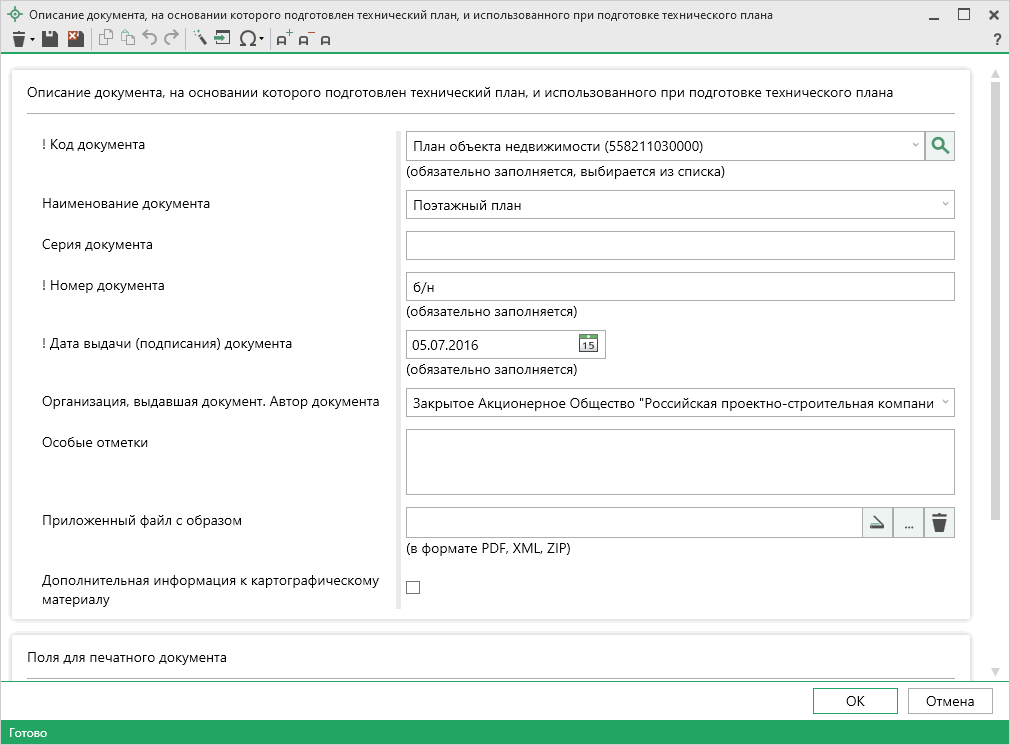Open the calendar picker for issue date

588,344
